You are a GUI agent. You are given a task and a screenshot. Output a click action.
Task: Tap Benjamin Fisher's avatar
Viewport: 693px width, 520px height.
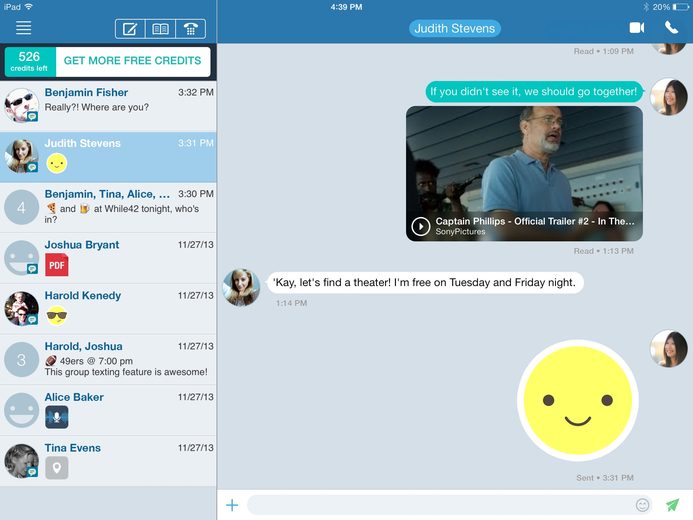[x=21, y=105]
